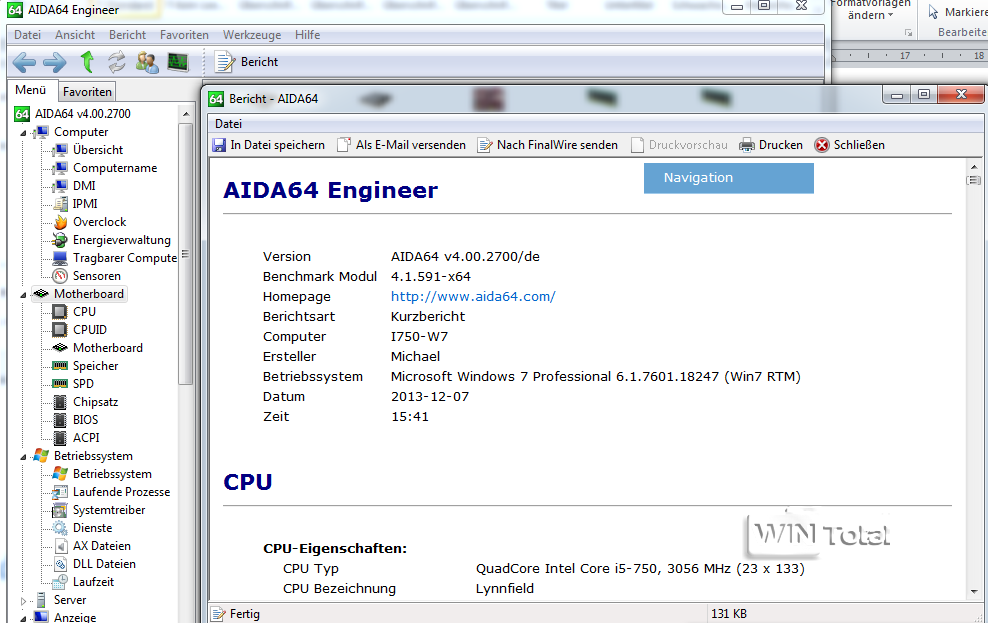Select the Energieverwaltung icon
The width and height of the screenshot is (988, 623).
tap(60, 240)
